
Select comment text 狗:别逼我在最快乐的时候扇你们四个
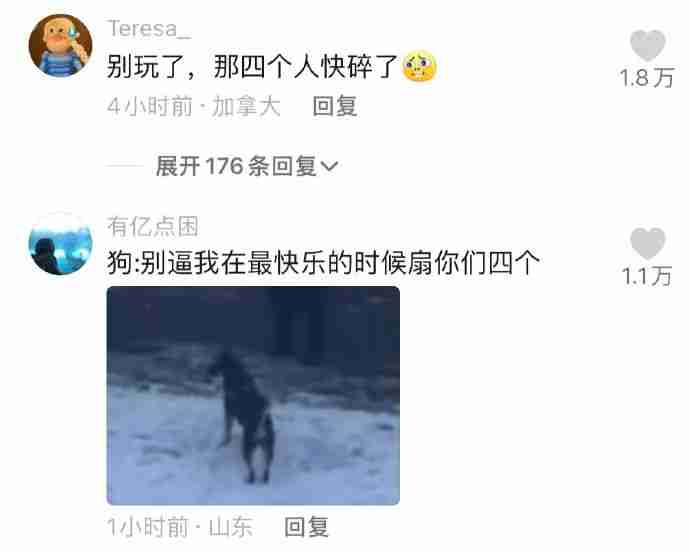coord(323,263)
